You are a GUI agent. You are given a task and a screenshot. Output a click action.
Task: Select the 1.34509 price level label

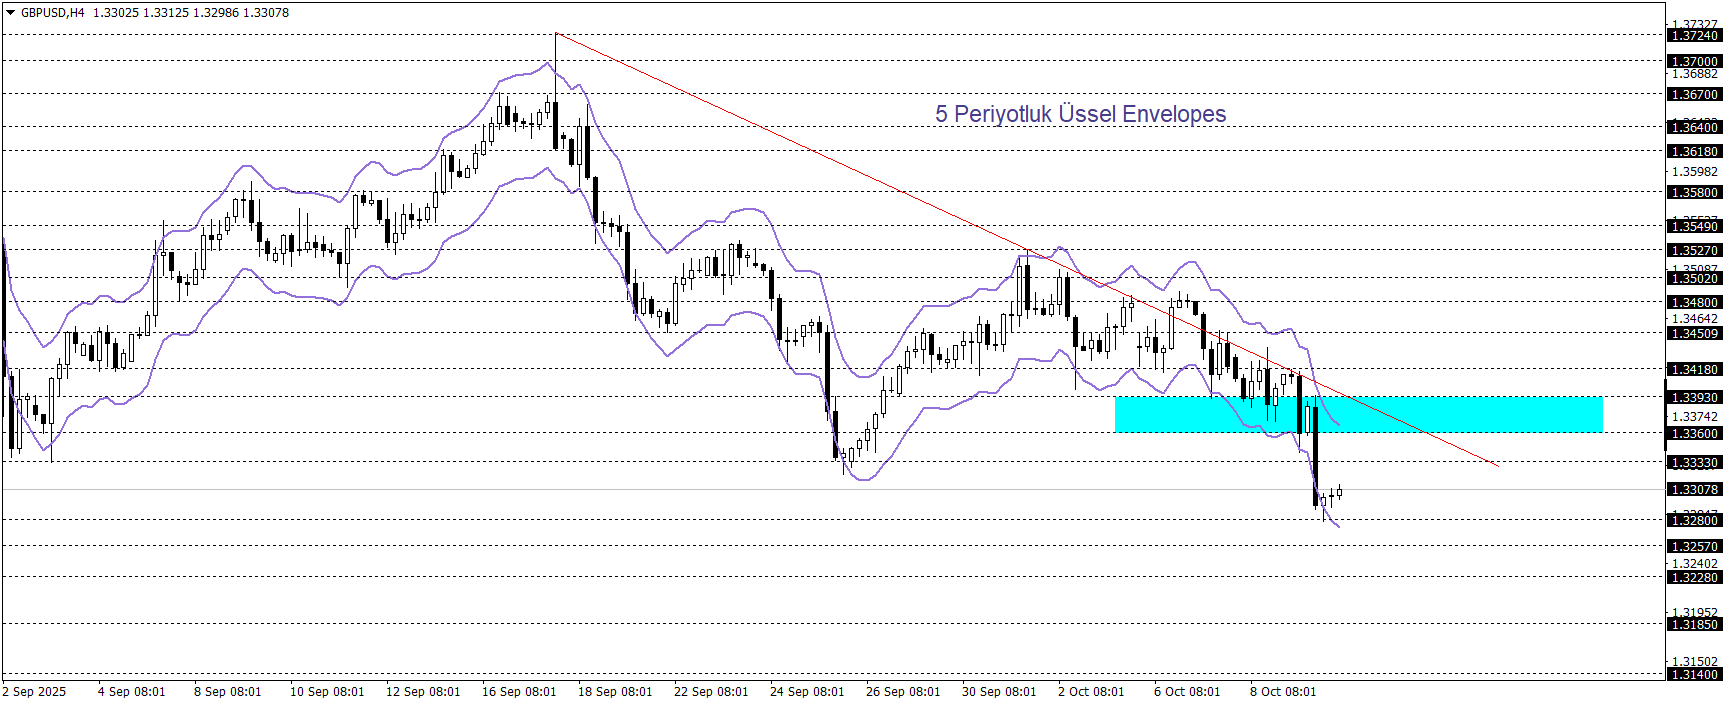[x=1694, y=334]
